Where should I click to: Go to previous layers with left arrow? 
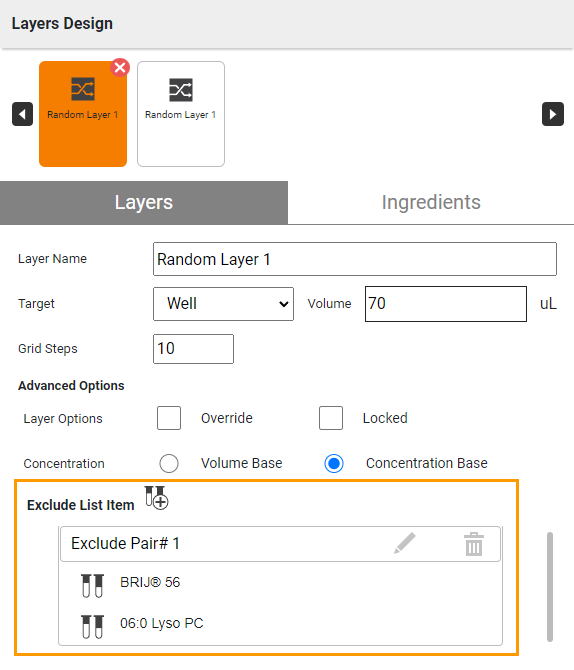pyautogui.click(x=22, y=114)
